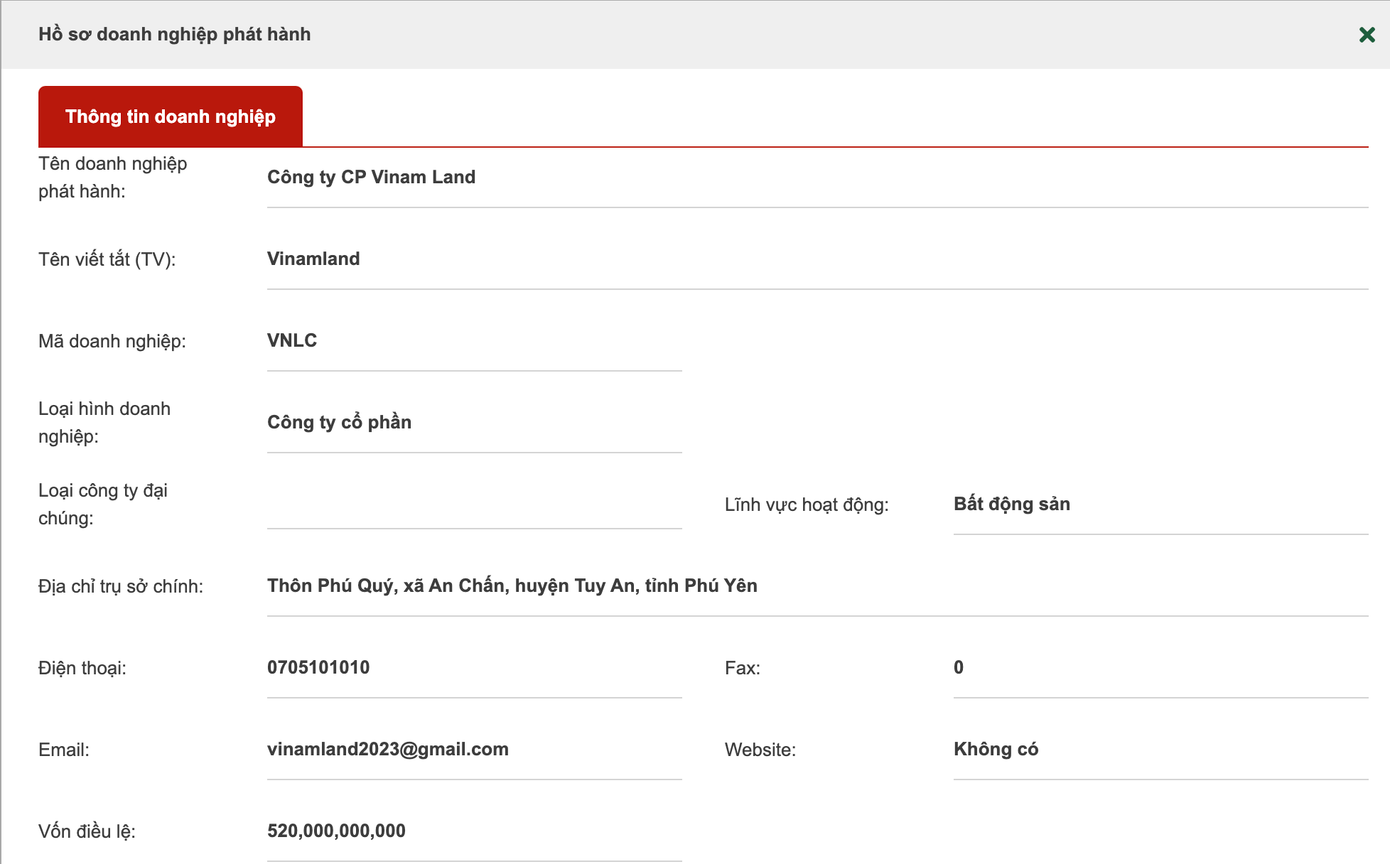
Task: Click the Hồ sơ doanh nghiệp phát hành title
Action: [174, 34]
